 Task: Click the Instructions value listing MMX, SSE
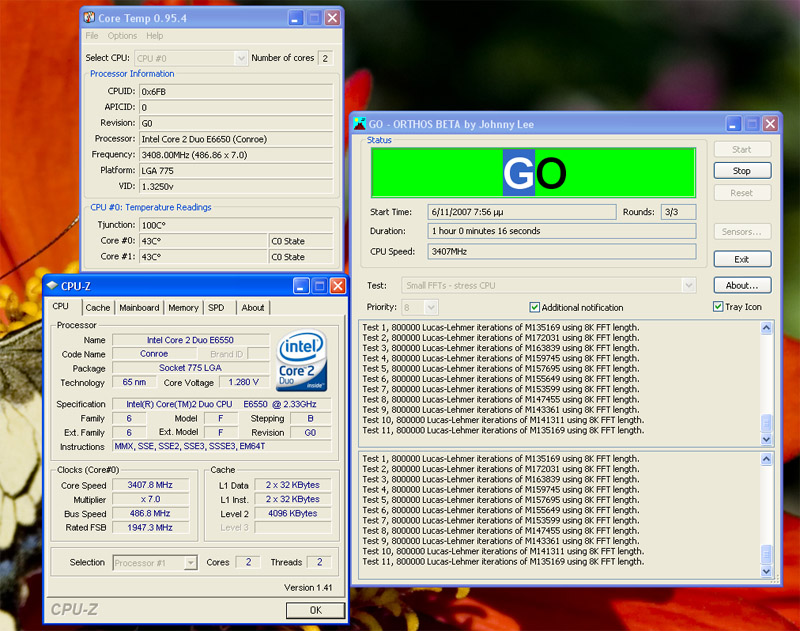tap(221, 446)
